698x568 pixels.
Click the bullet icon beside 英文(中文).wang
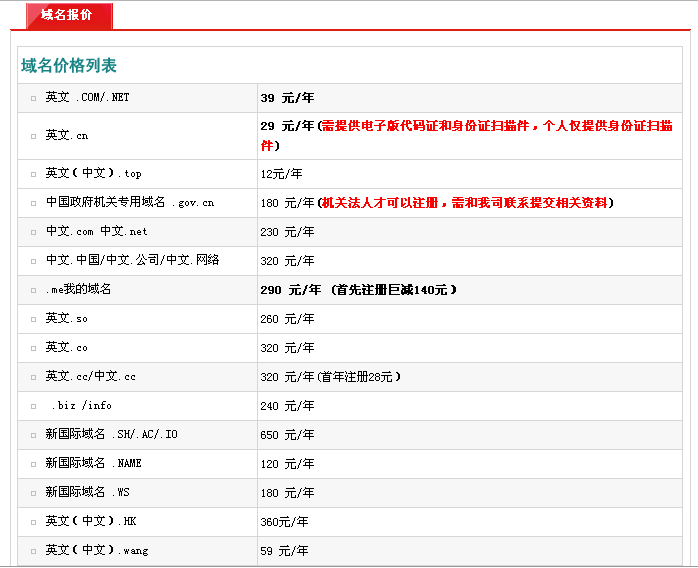[33, 551]
